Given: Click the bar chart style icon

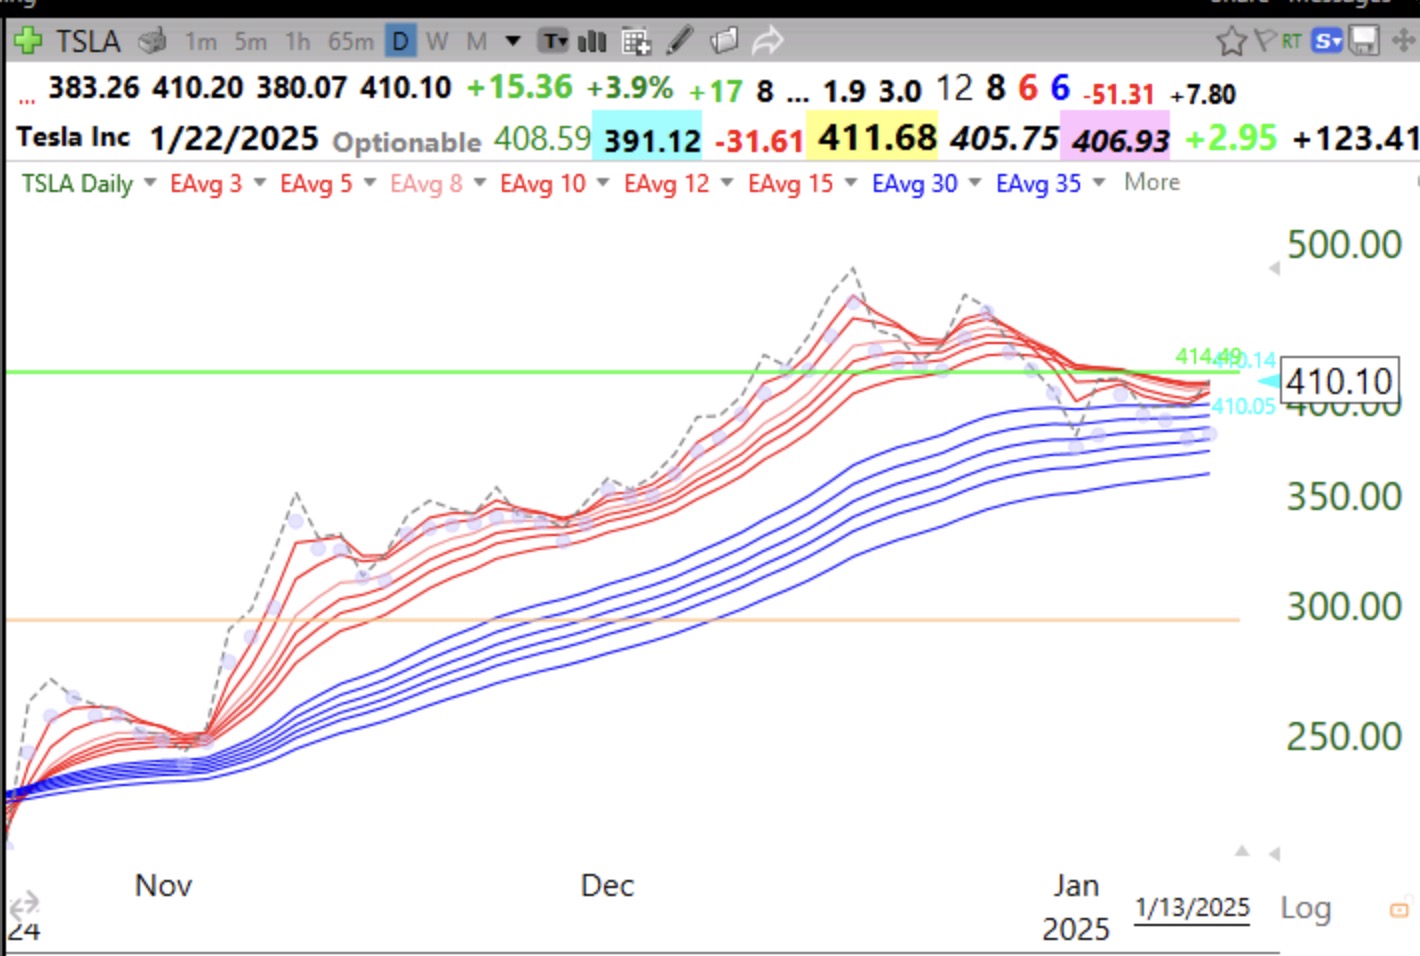Looking at the screenshot, I should click(x=592, y=41).
